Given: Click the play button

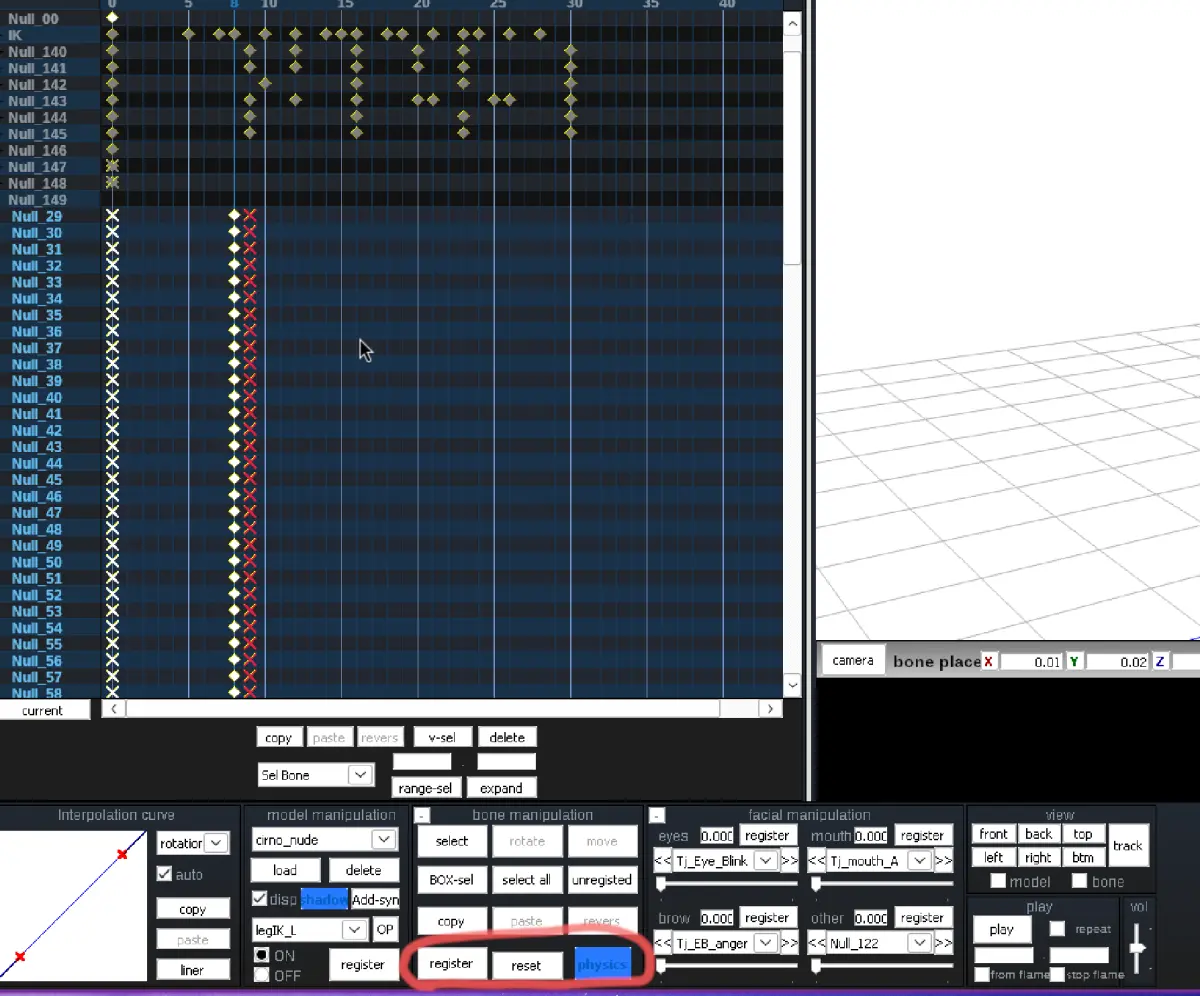Looking at the screenshot, I should (x=1002, y=930).
